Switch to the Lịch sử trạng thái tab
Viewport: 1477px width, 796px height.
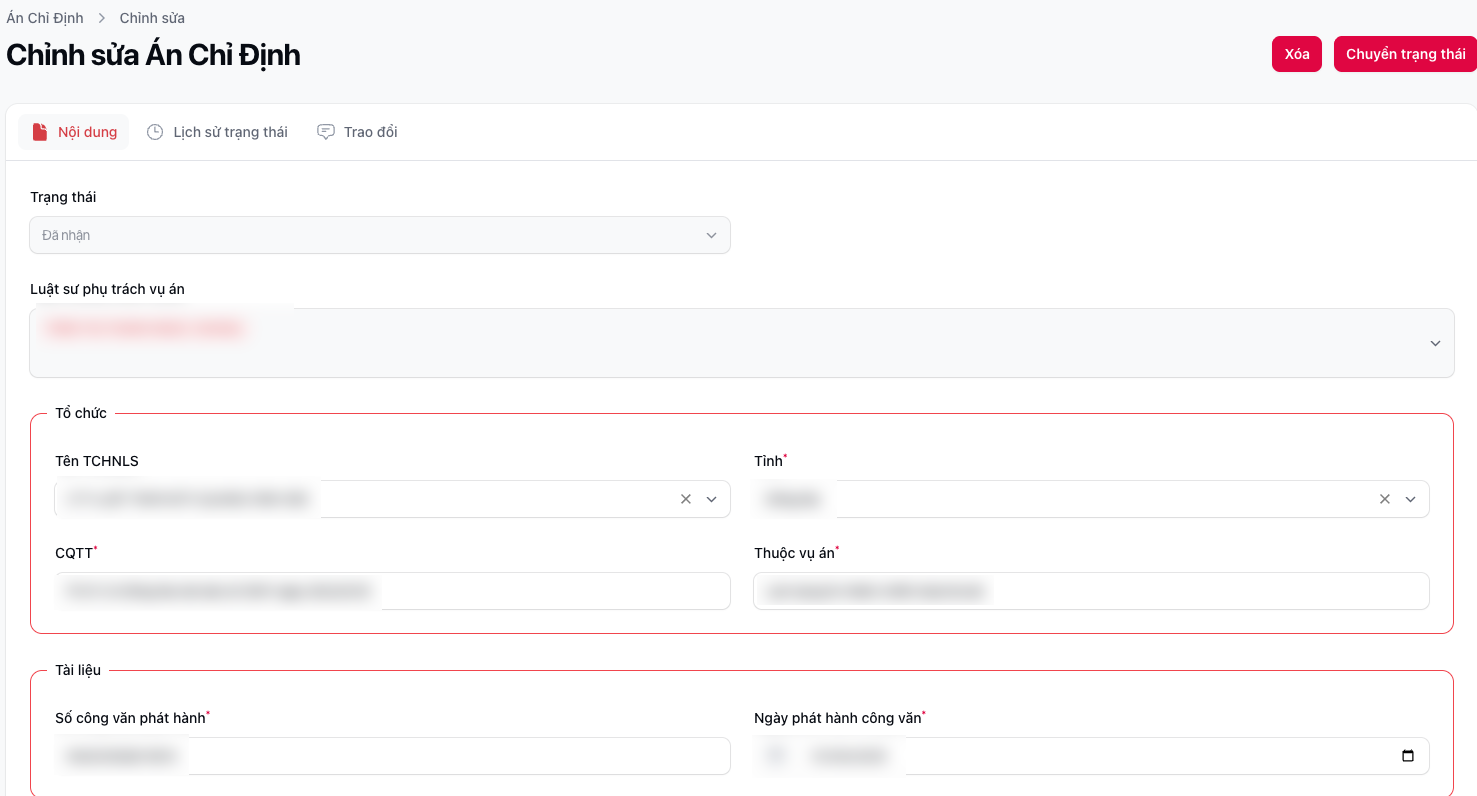pyautogui.click(x=230, y=132)
